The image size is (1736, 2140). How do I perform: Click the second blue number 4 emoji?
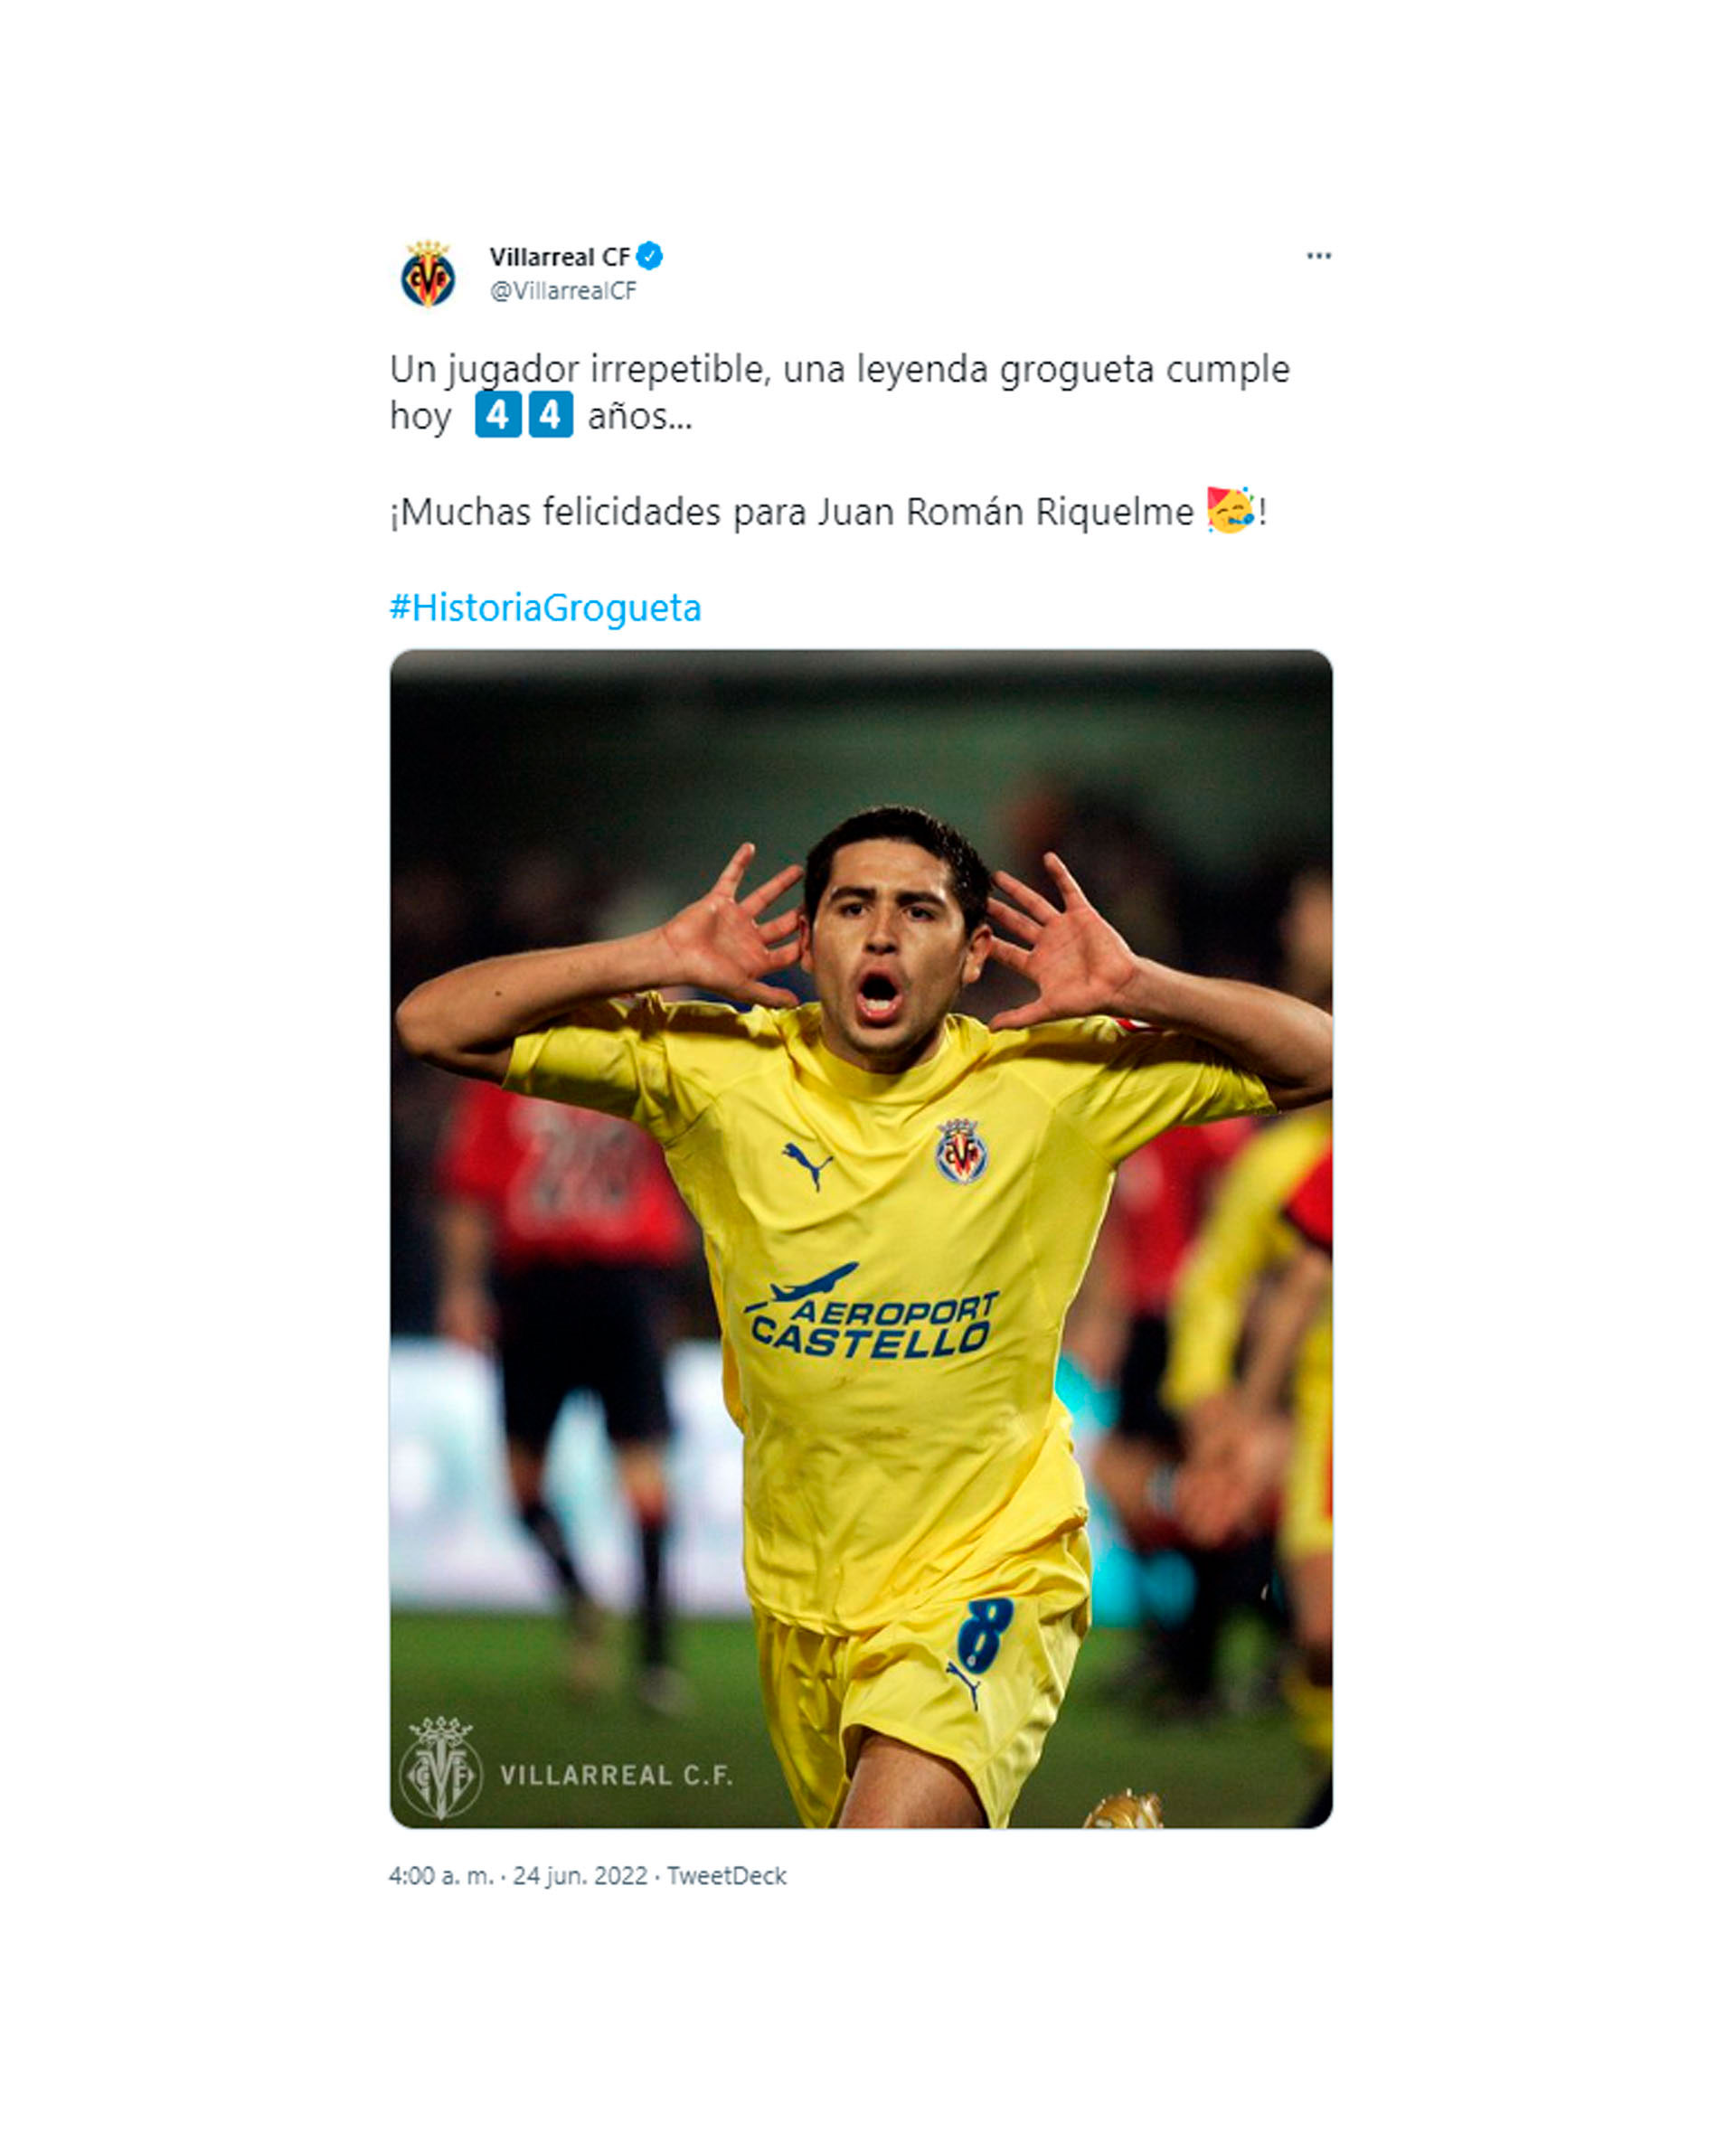pyautogui.click(x=550, y=415)
